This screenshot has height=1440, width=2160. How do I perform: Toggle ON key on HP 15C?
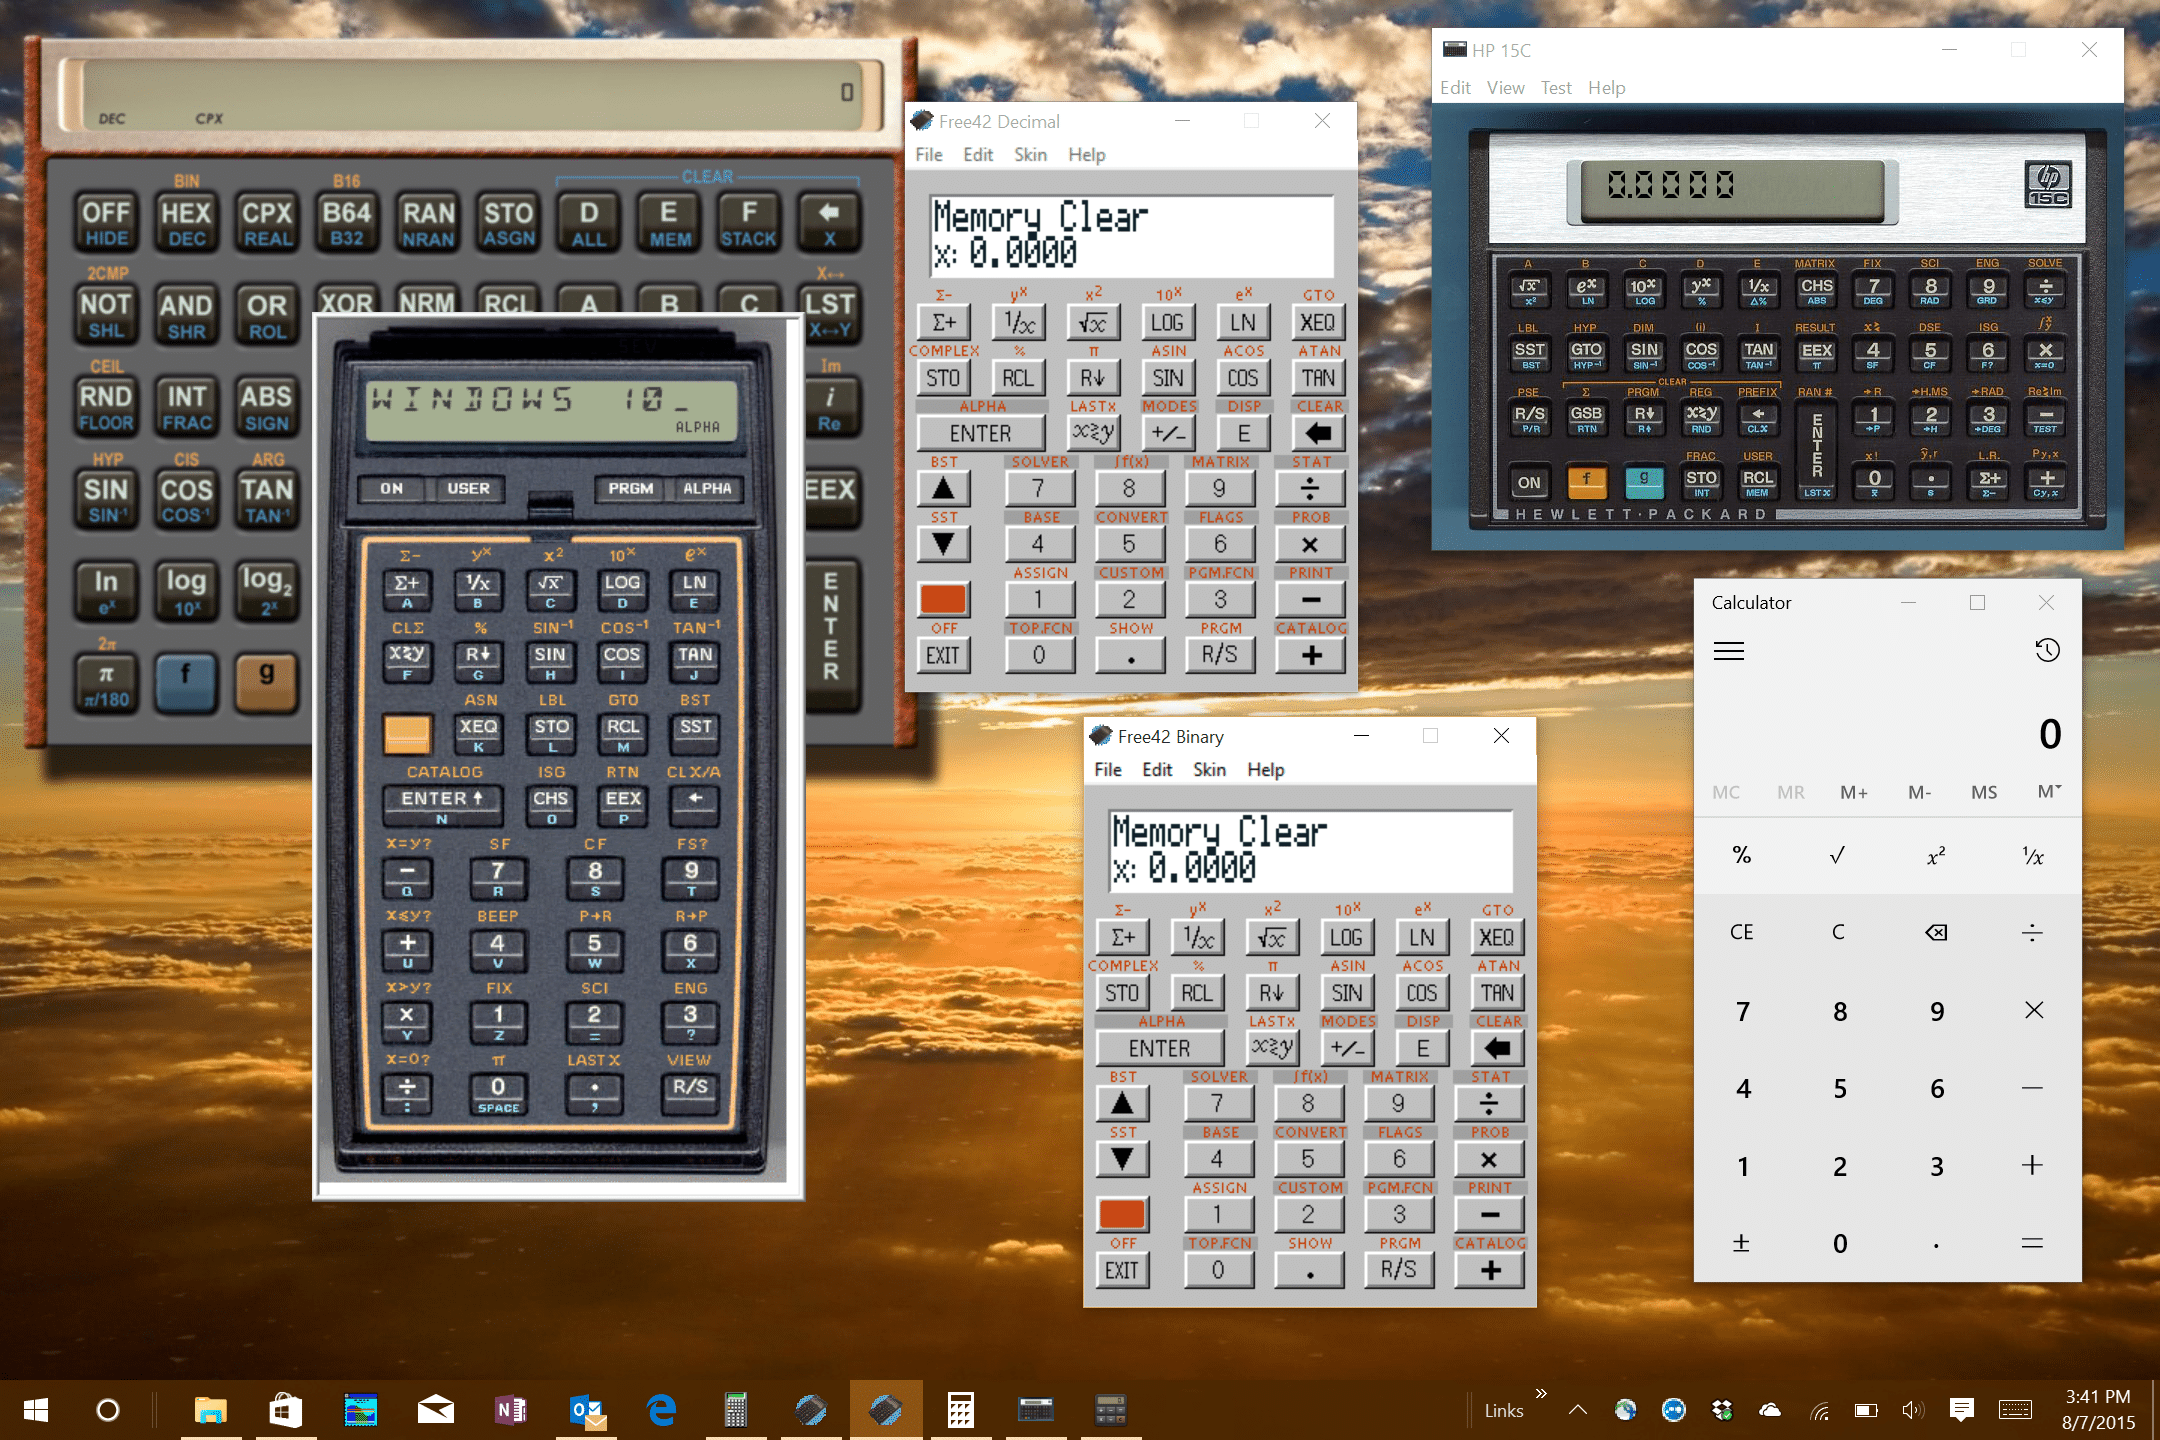coord(1529,482)
